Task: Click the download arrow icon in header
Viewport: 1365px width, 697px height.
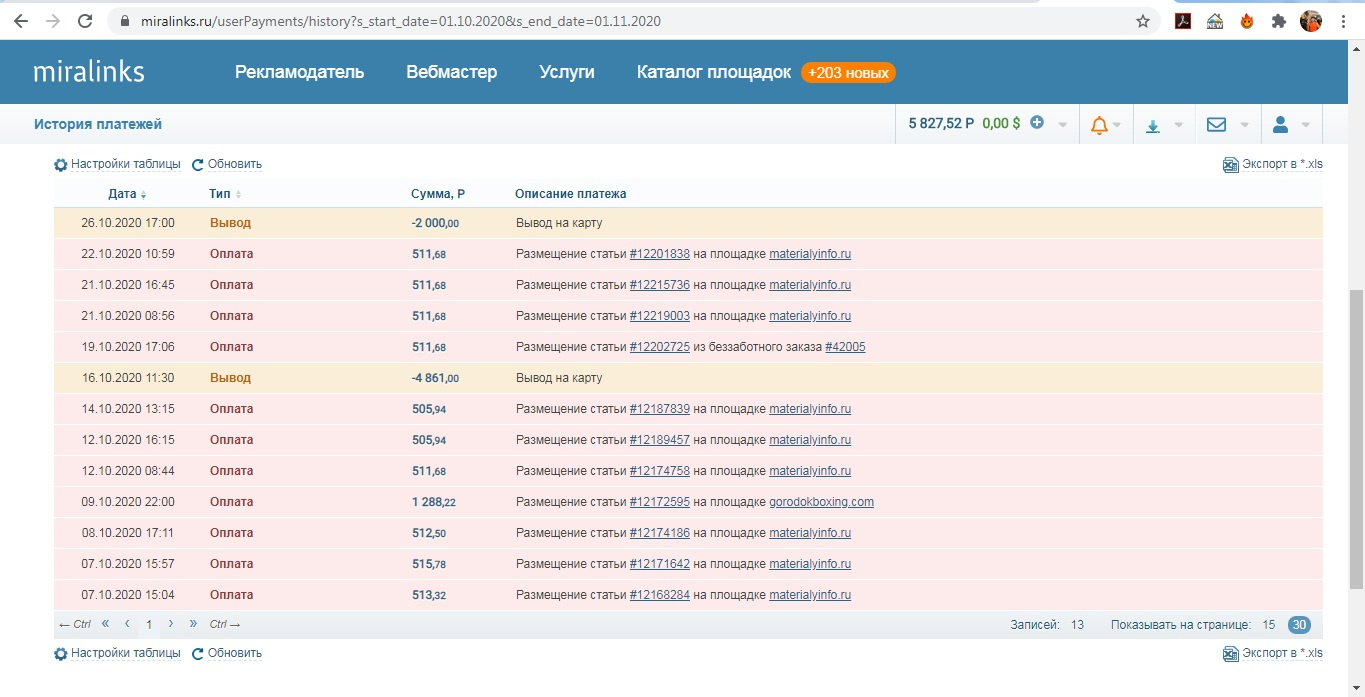Action: [x=1152, y=125]
